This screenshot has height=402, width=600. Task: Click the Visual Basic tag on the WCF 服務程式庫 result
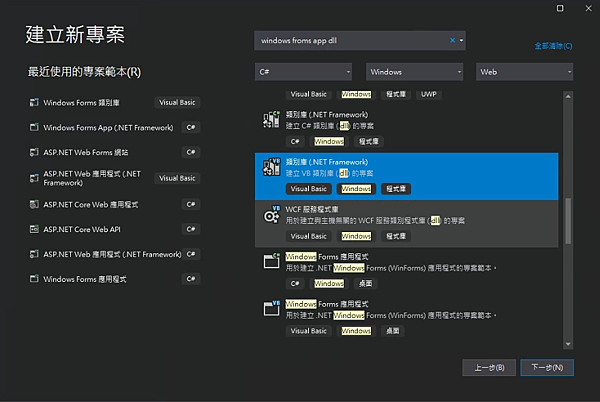pos(308,236)
